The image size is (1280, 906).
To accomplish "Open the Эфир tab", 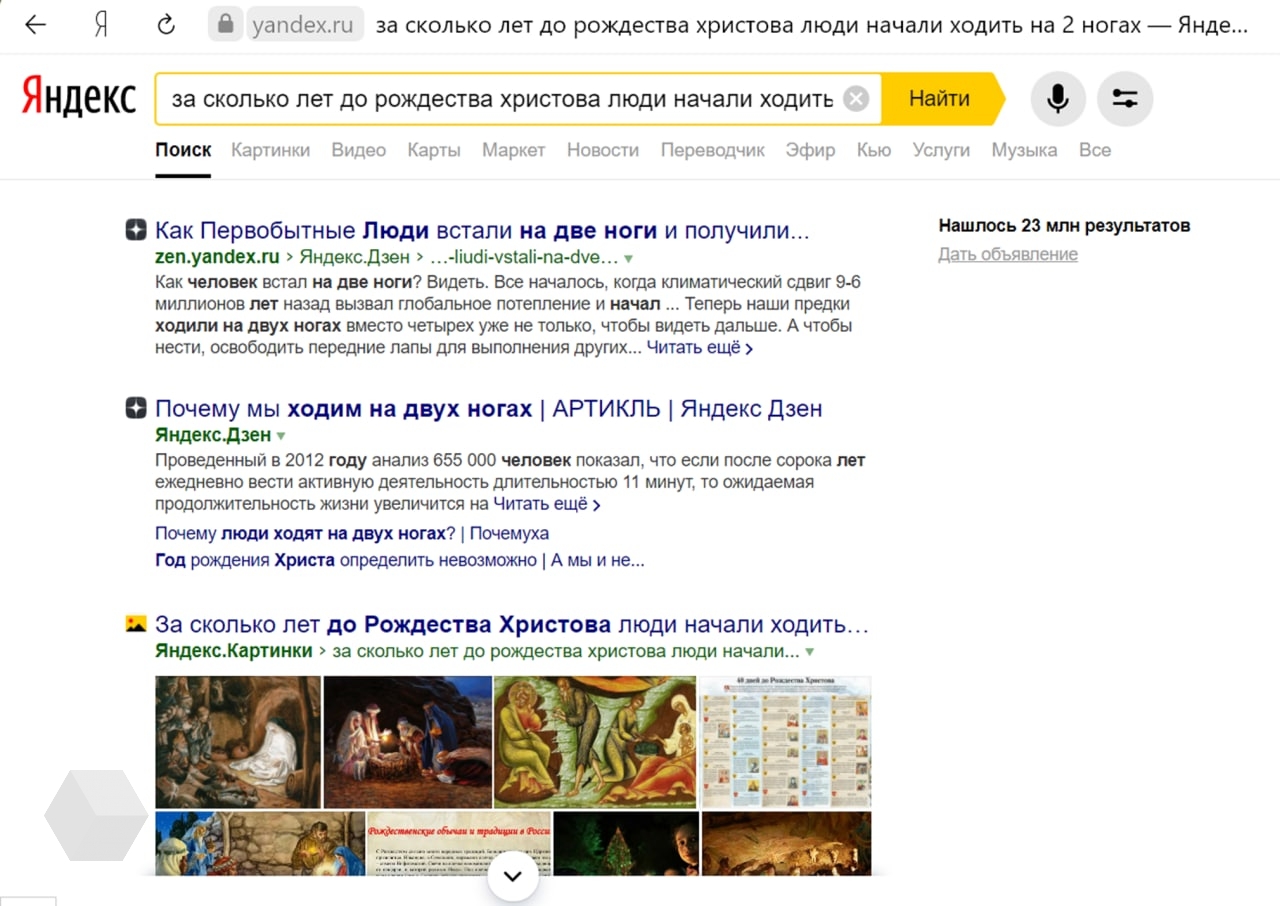I will [x=810, y=150].
